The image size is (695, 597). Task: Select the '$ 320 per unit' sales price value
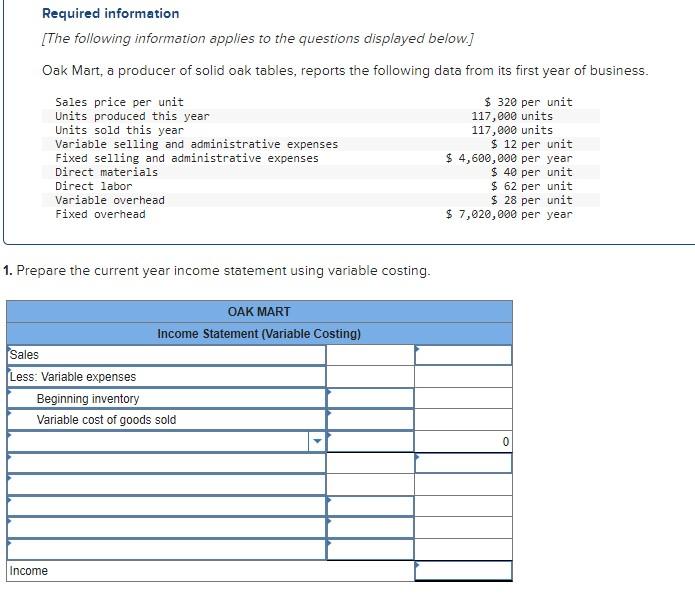click(x=528, y=102)
